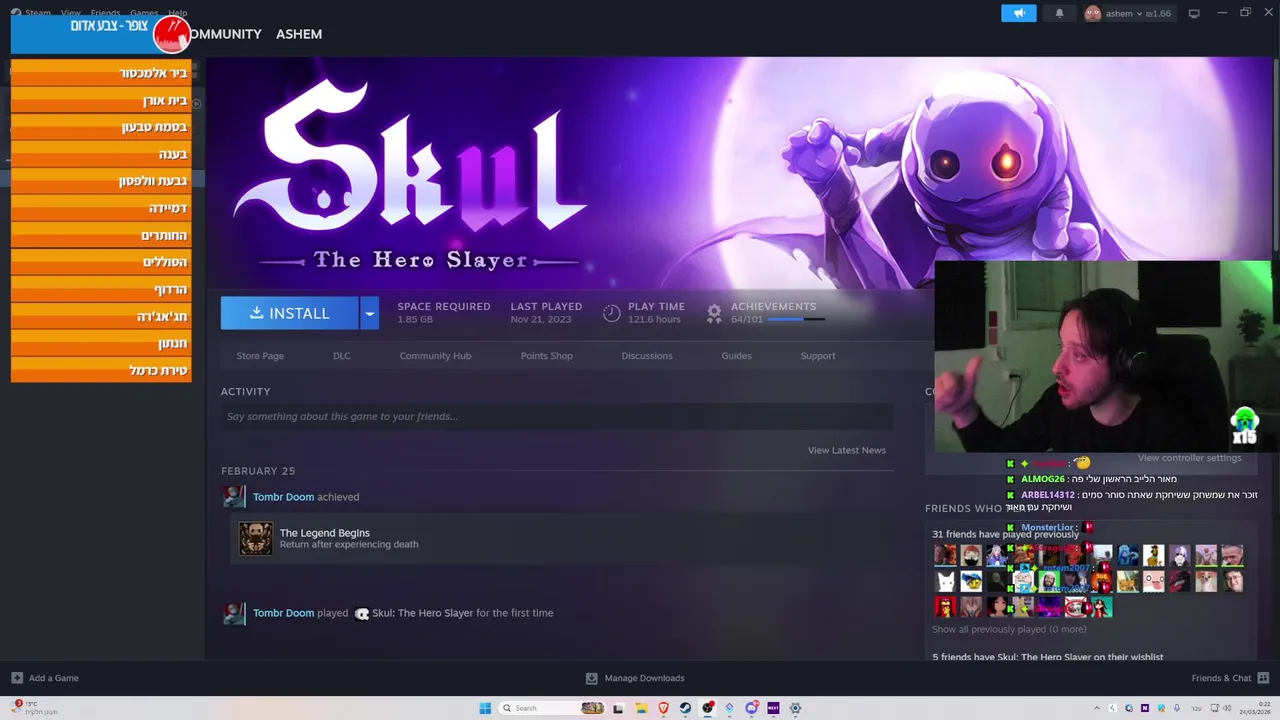Open Friends & Chat
The image size is (1280, 720).
pyautogui.click(x=1221, y=678)
